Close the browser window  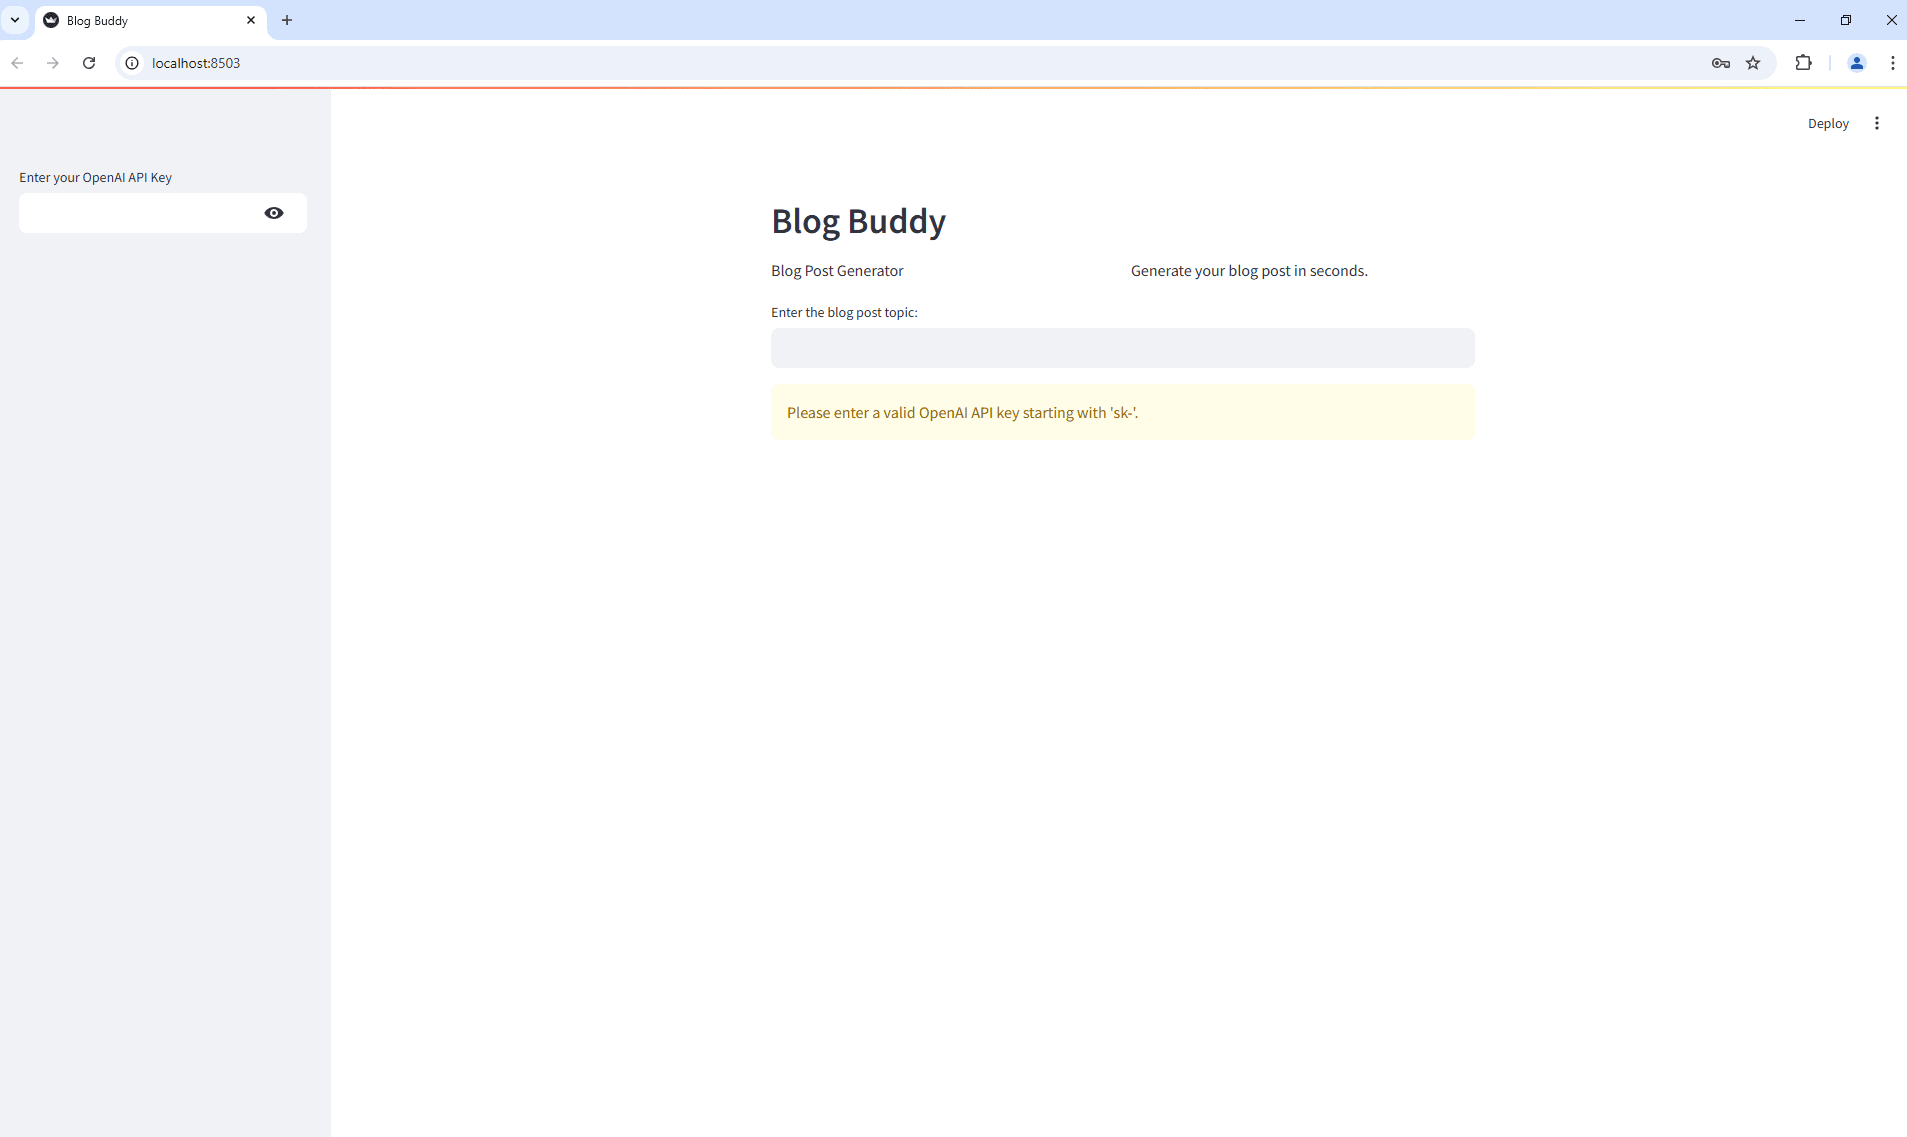pyautogui.click(x=1891, y=20)
